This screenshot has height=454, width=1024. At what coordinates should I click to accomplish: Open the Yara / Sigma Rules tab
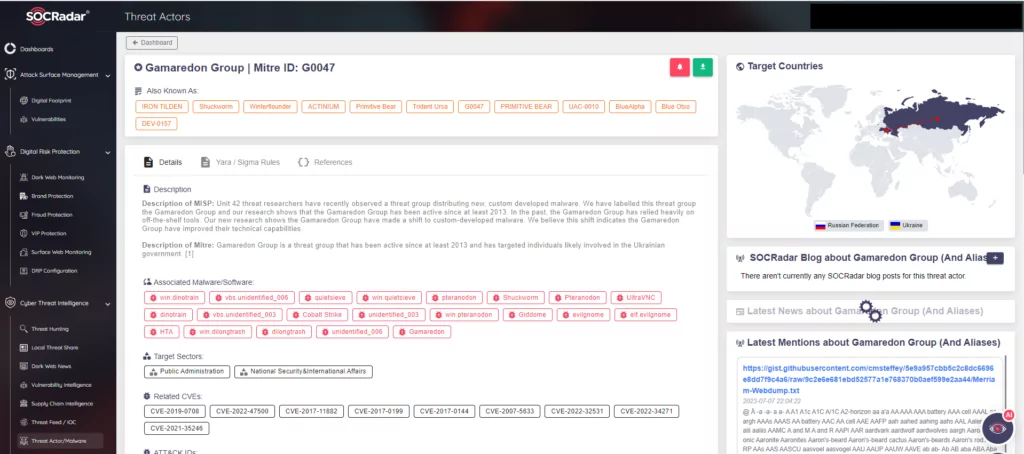tap(240, 162)
